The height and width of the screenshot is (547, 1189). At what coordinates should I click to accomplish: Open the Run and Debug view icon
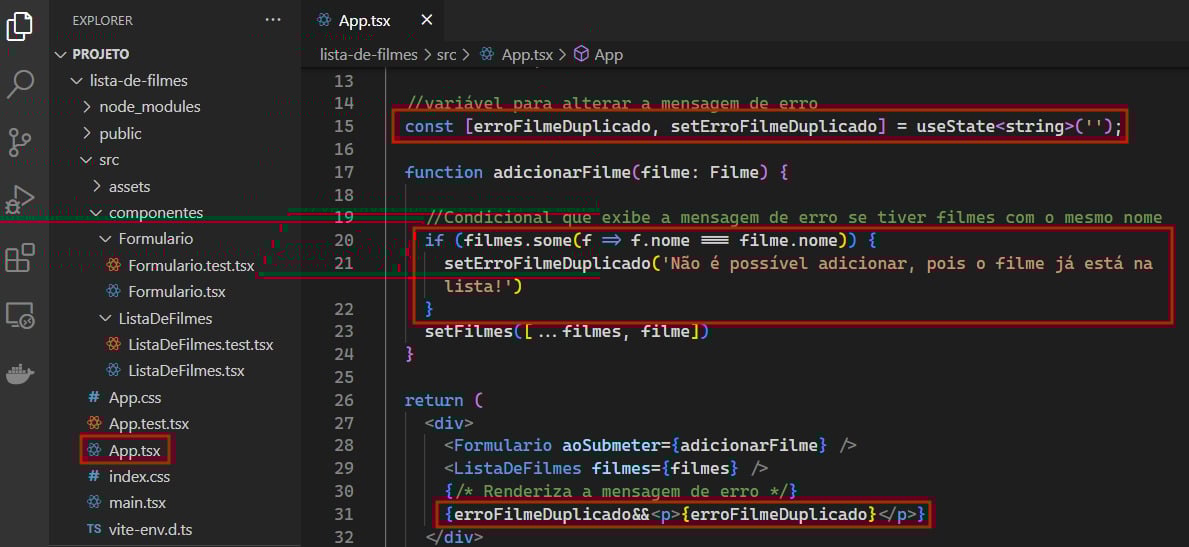pyautogui.click(x=20, y=200)
